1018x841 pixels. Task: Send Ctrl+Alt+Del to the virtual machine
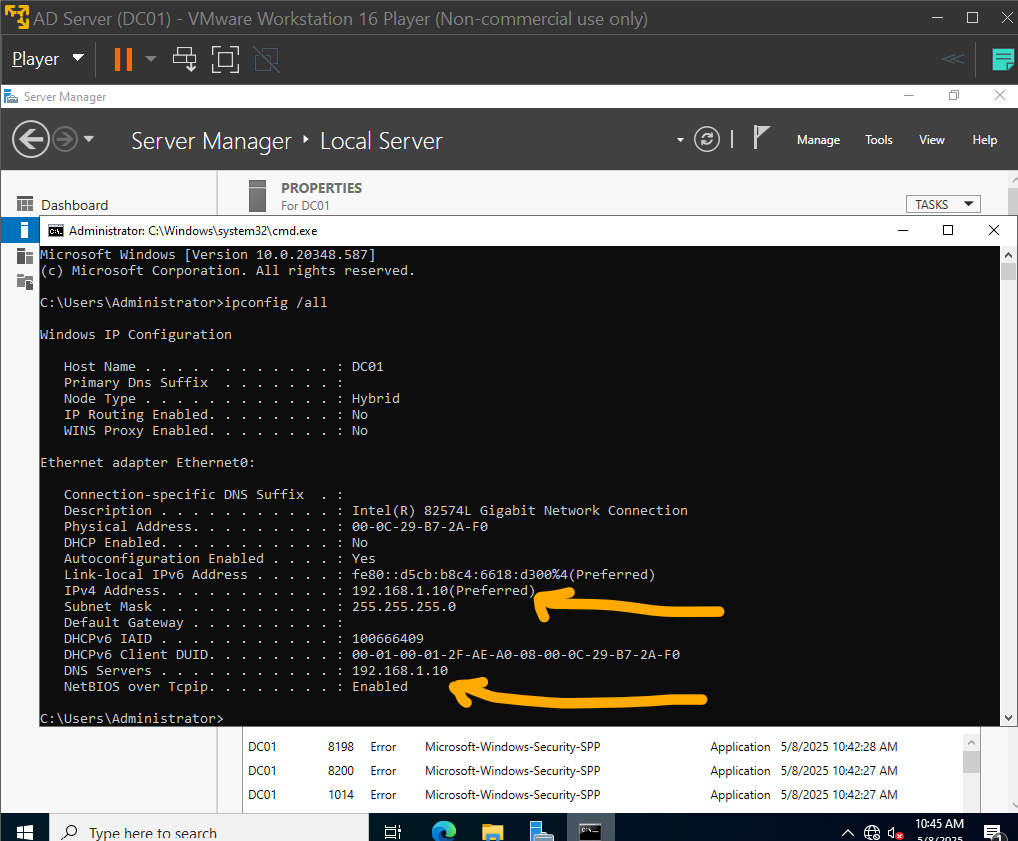184,59
